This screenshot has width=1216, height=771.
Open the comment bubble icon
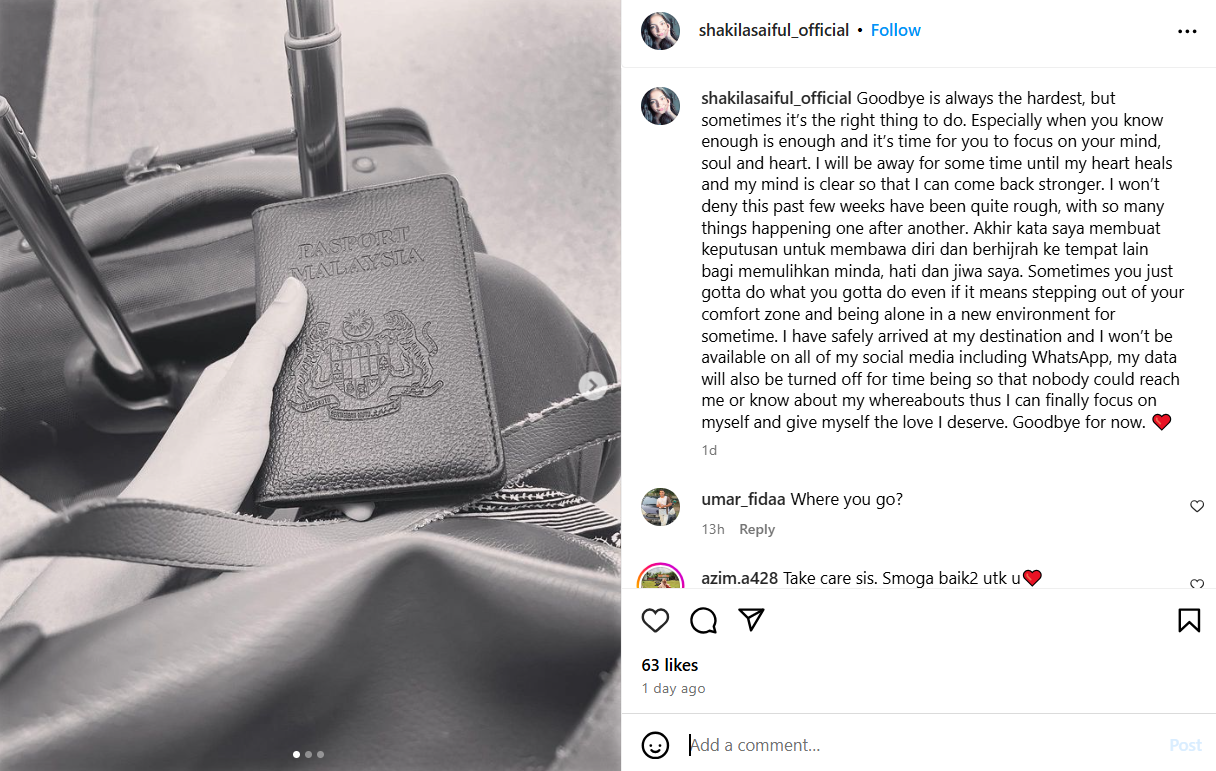703,620
